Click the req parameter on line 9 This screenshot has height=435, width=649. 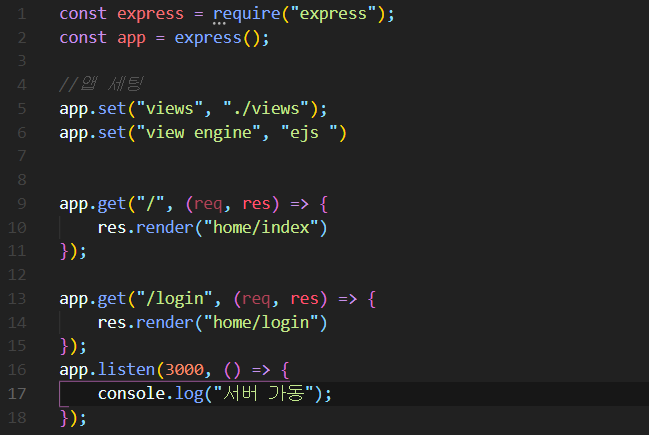pyautogui.click(x=208, y=204)
